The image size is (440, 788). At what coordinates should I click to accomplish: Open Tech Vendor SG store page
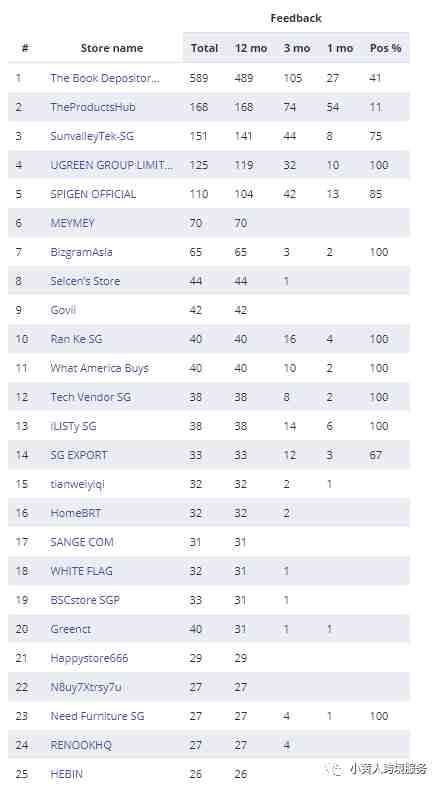click(x=90, y=397)
